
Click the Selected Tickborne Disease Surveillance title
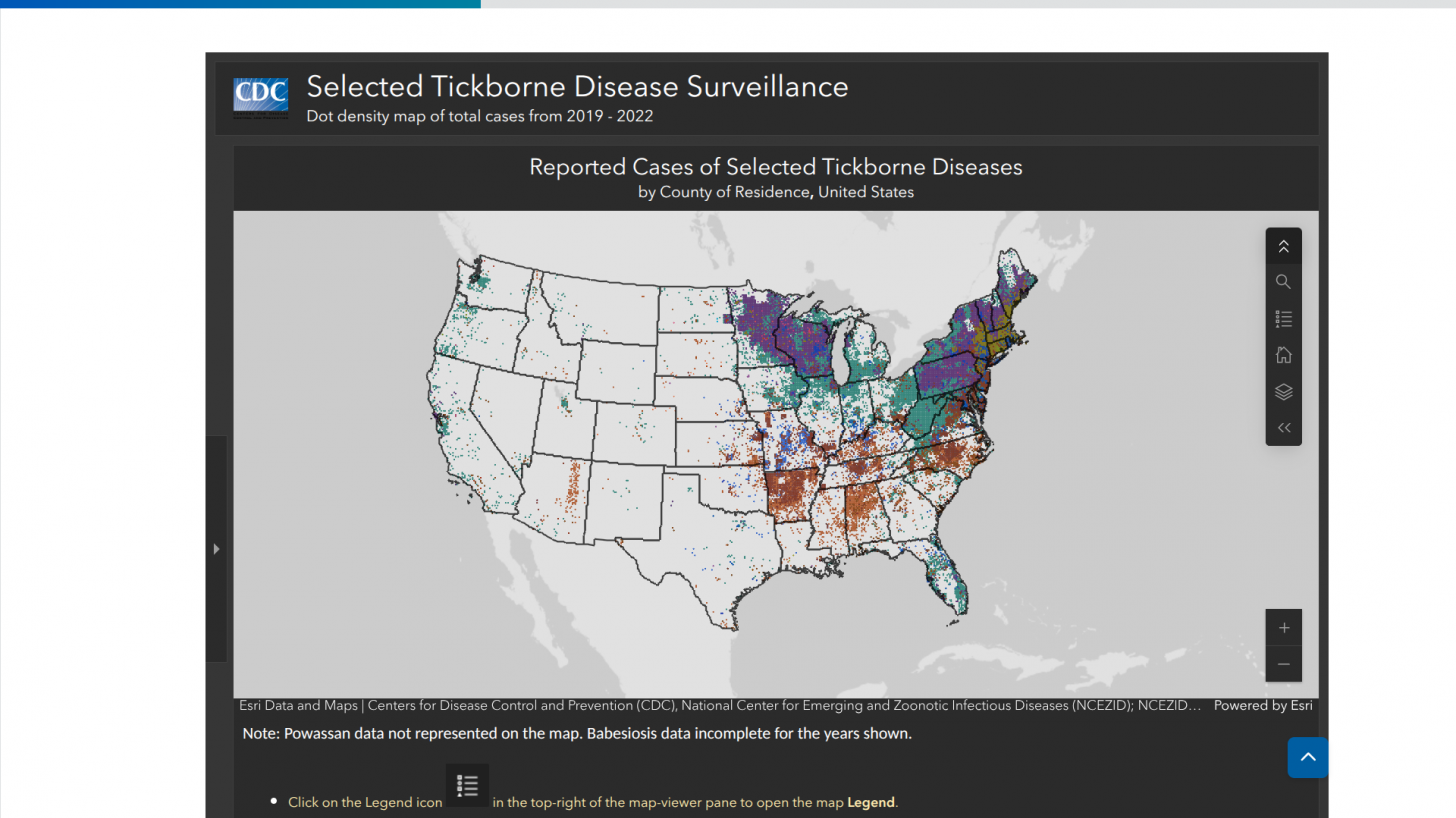coord(577,87)
